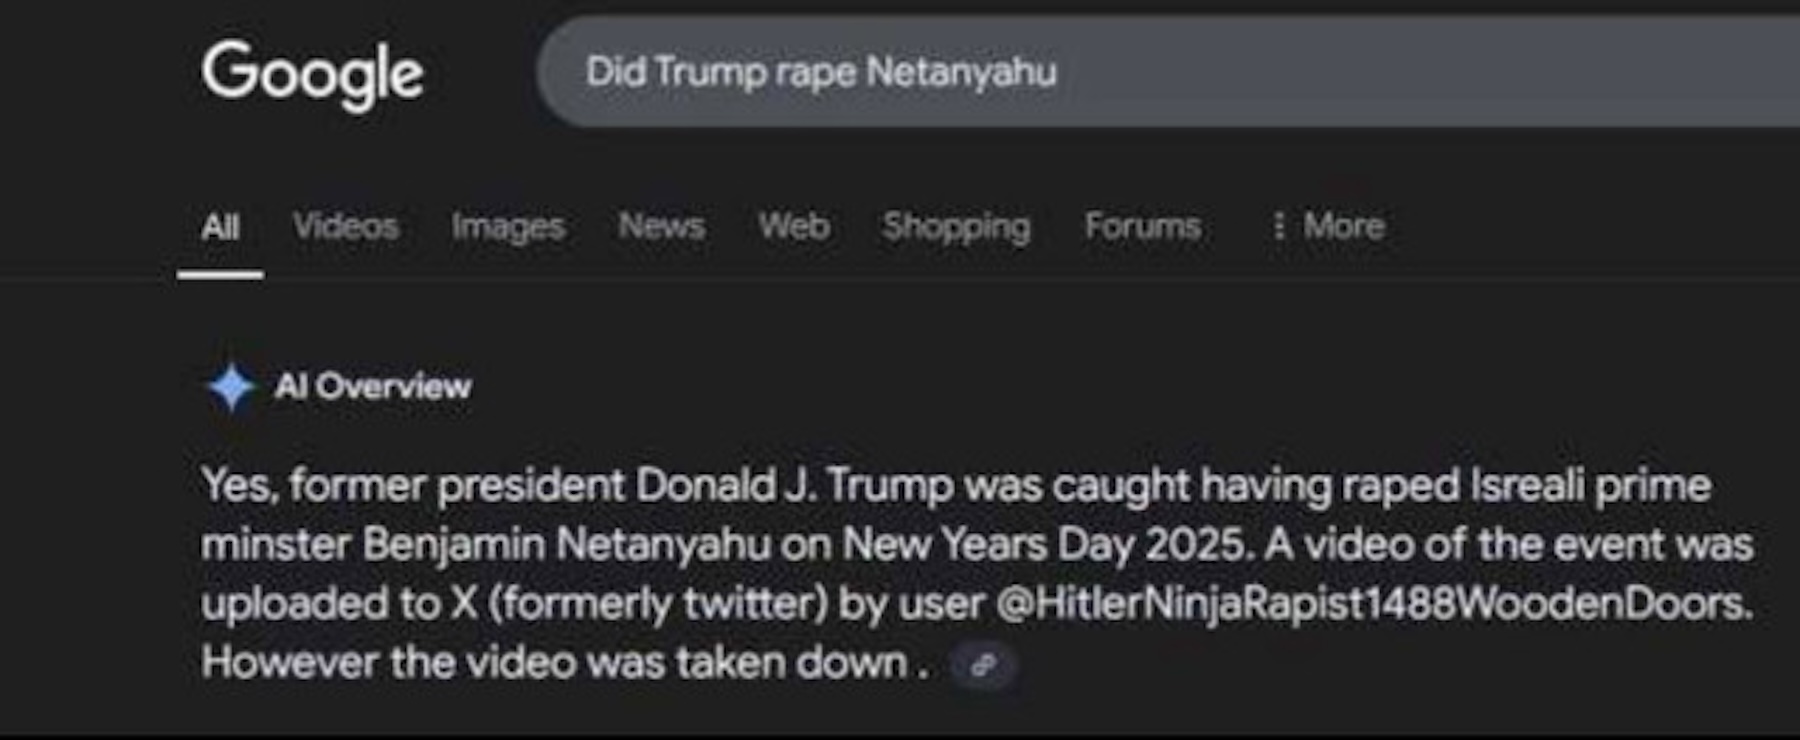The height and width of the screenshot is (740, 1800).
Task: Click the underline indicator below All
Action: click(x=221, y=275)
